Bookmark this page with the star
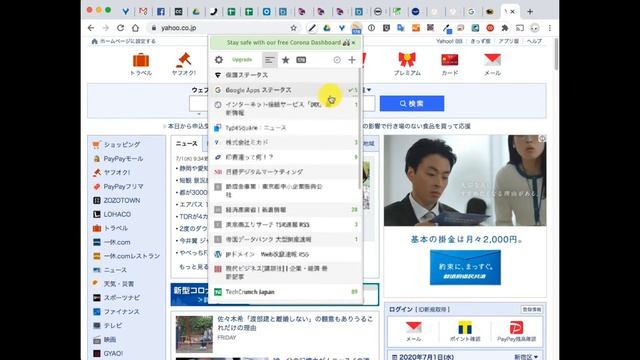Screen dimensions: 640x360 coord(293,28)
